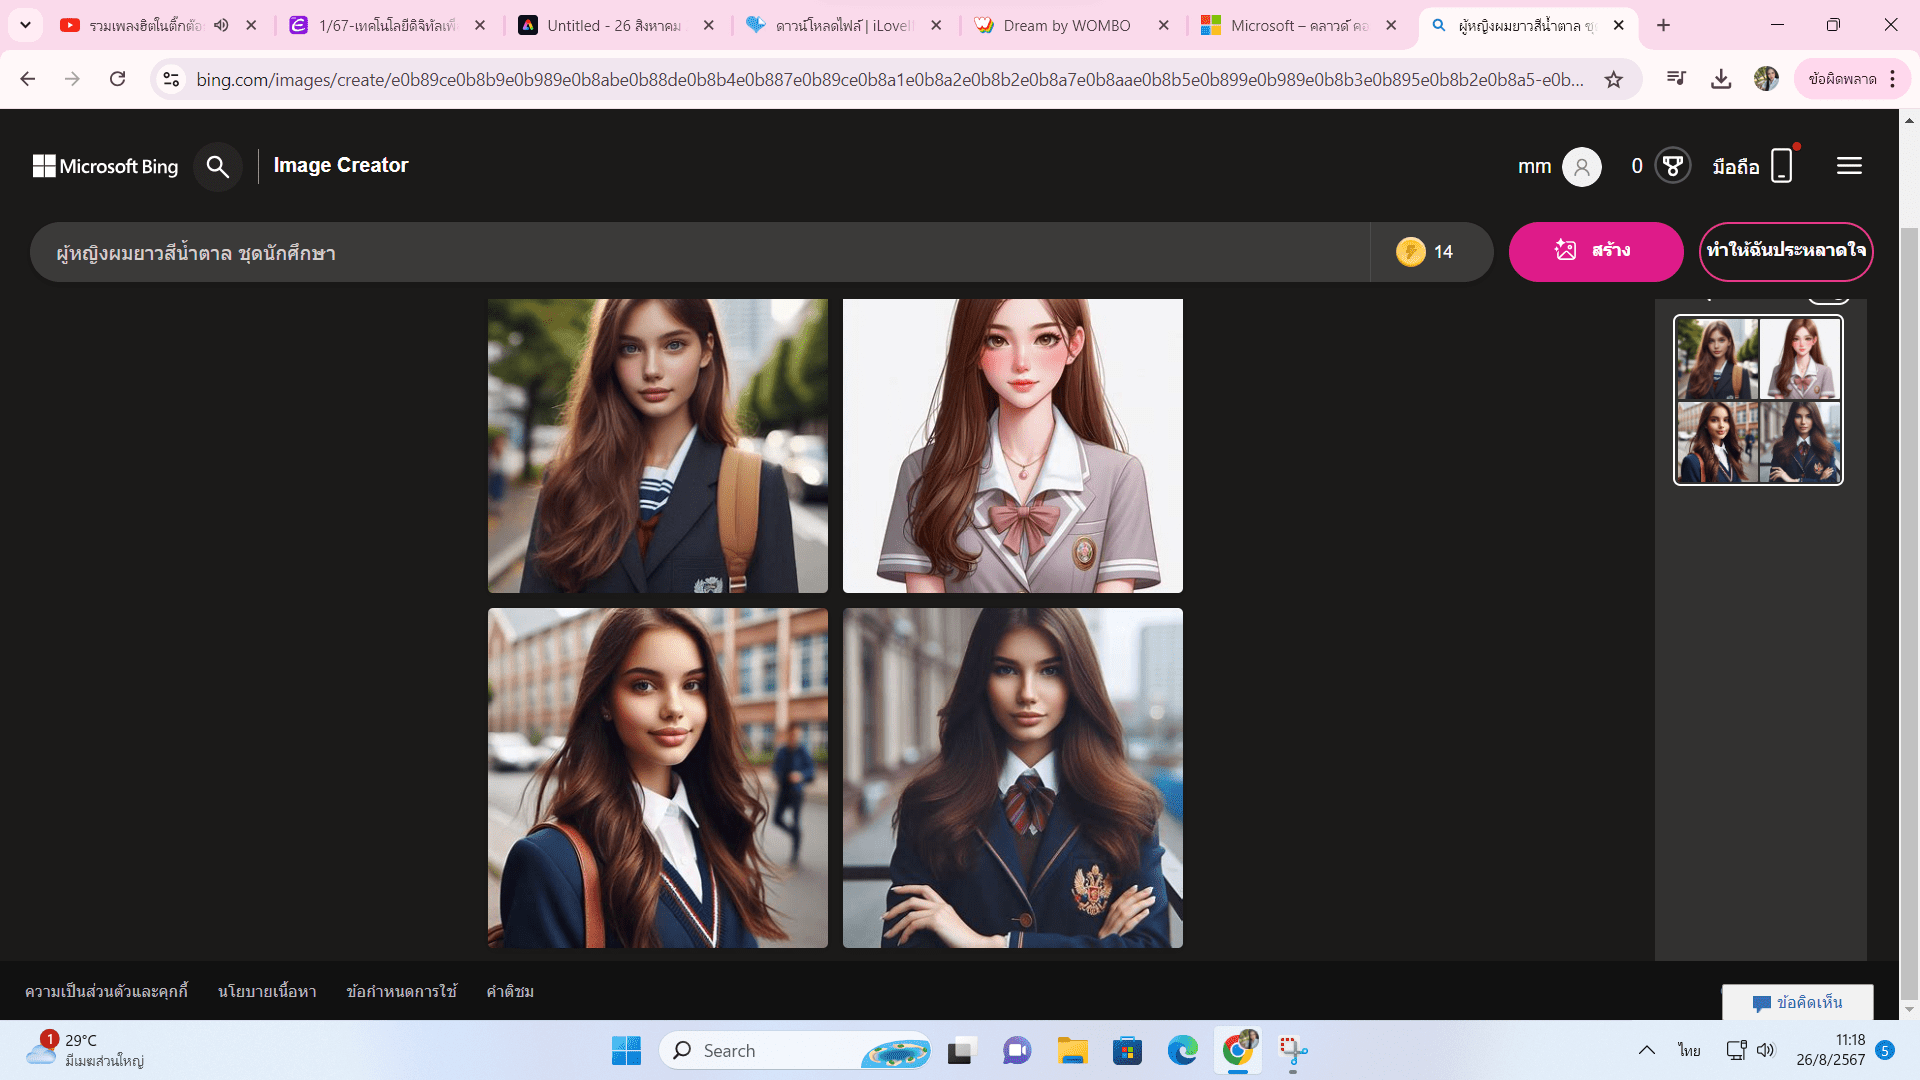Click the media control toolbar icon
Viewport: 1920px width, 1080px height.
pyautogui.click(x=1677, y=79)
